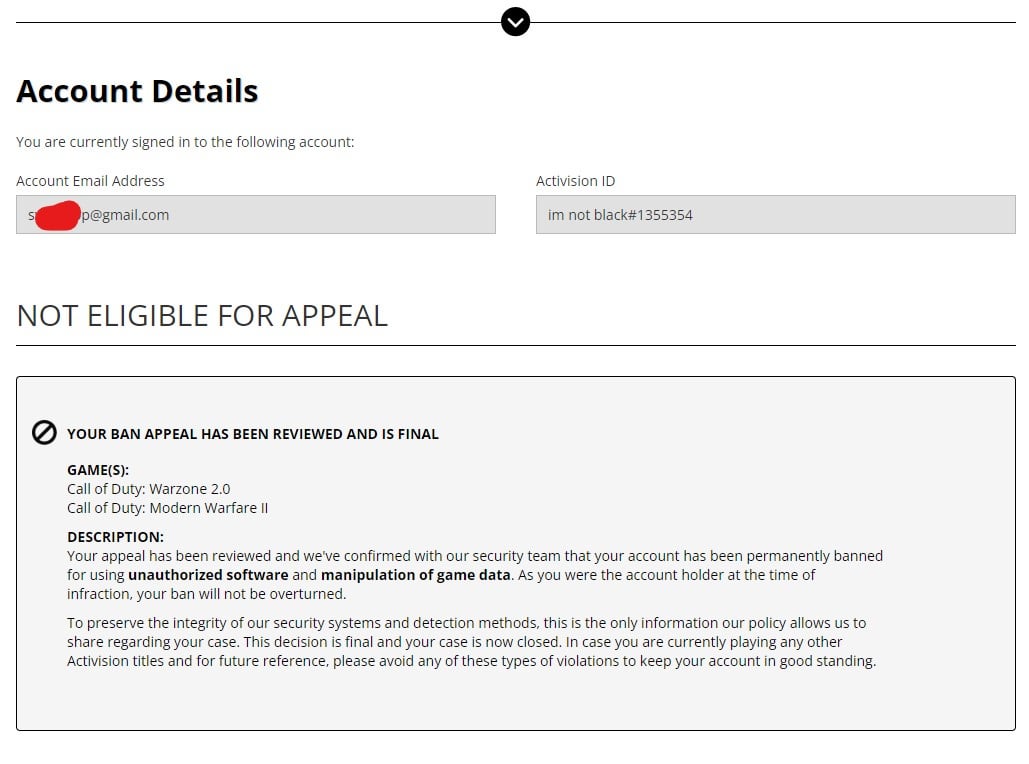Click the "DESCRIPTION:" label
Screen dimensions: 1029x764
[115, 537]
